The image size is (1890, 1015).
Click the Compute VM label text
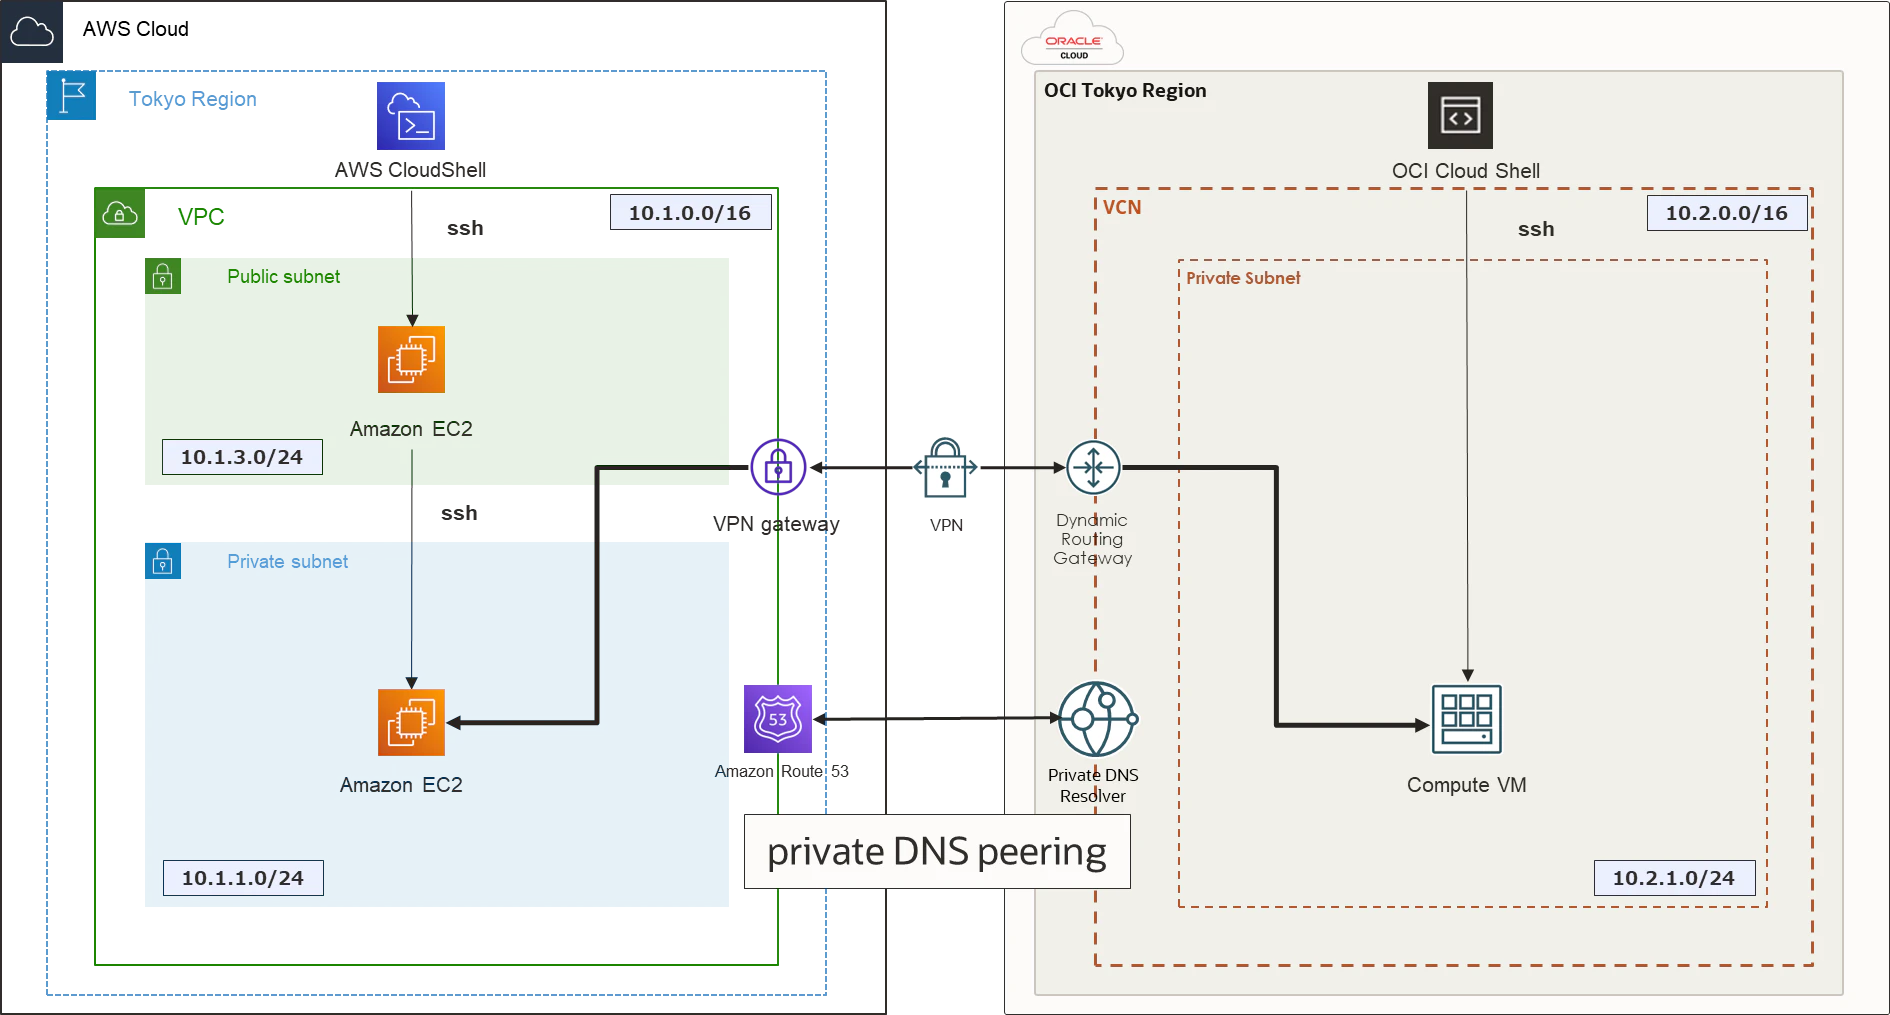pyautogui.click(x=1467, y=785)
